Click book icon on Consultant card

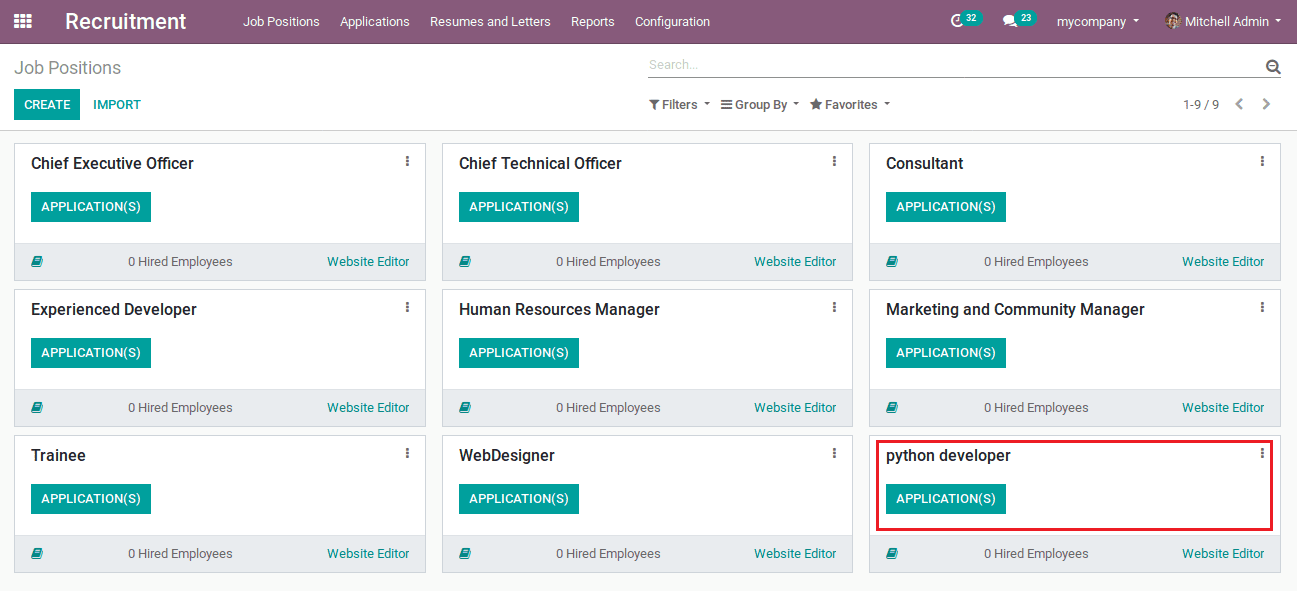click(892, 262)
